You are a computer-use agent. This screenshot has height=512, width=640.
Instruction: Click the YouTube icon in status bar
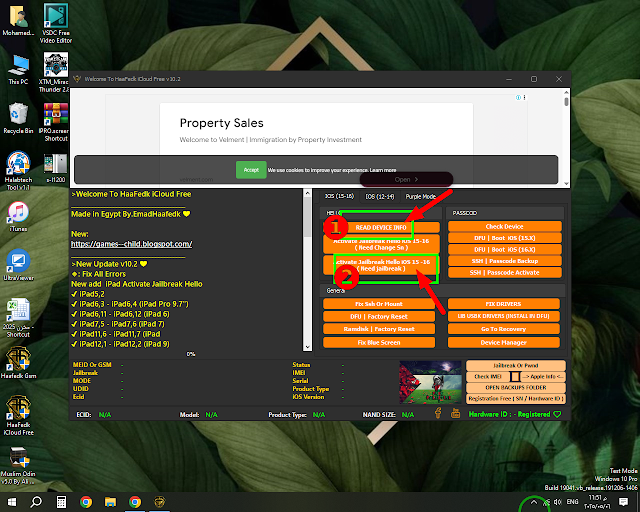[455, 414]
